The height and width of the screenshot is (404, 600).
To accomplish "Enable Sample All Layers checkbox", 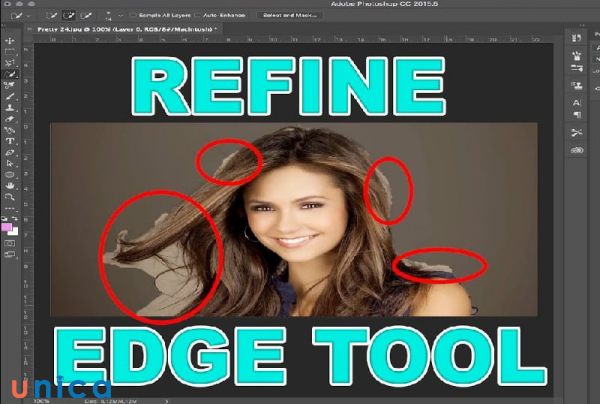I will click(133, 15).
